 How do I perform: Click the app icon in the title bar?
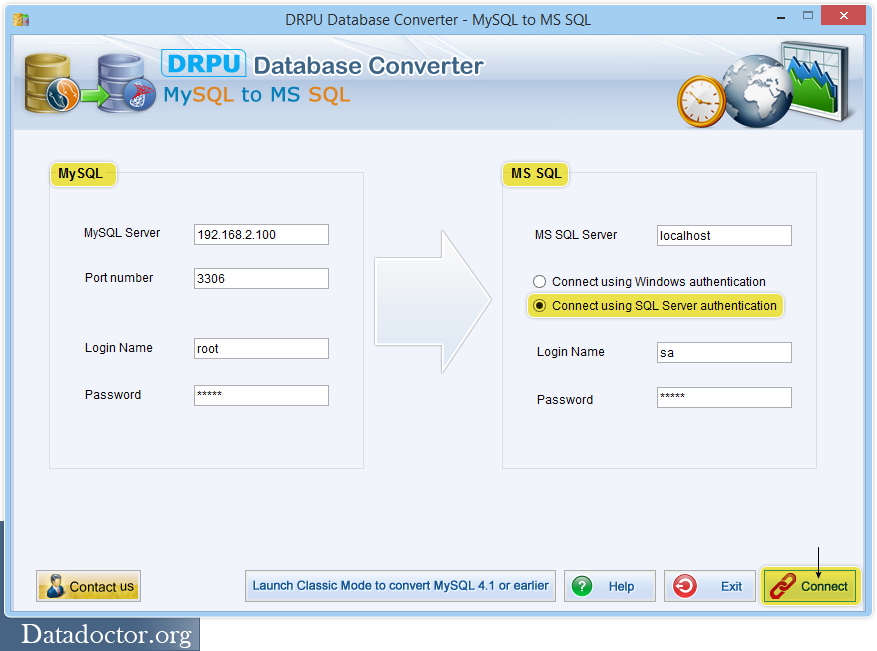tap(21, 20)
